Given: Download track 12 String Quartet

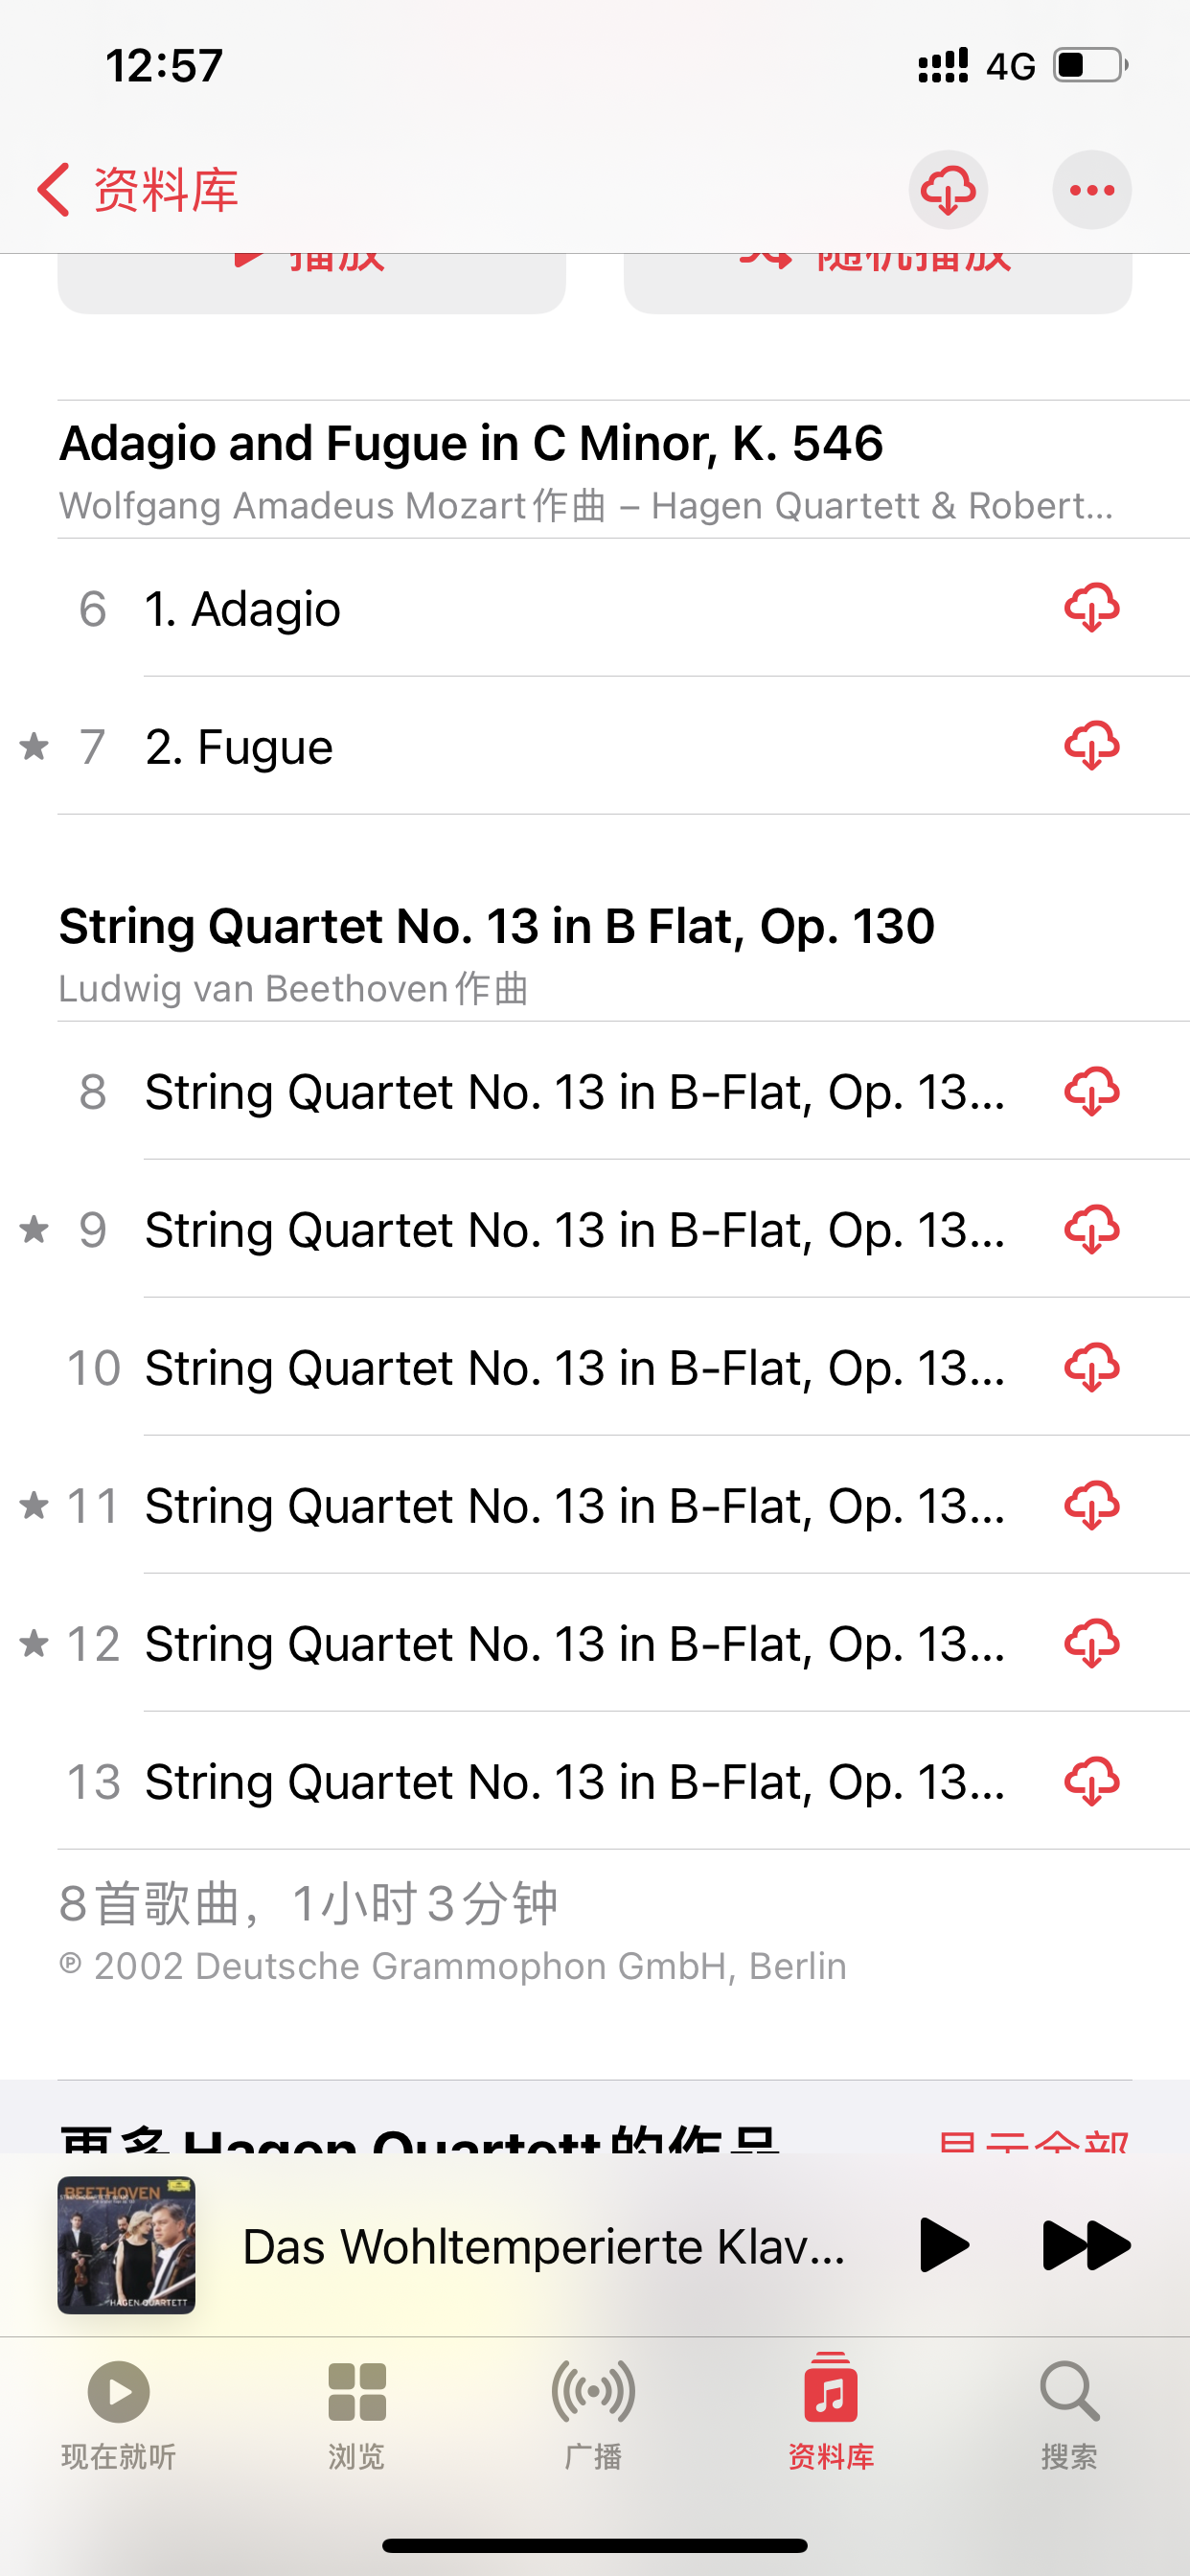Looking at the screenshot, I should point(1091,1644).
